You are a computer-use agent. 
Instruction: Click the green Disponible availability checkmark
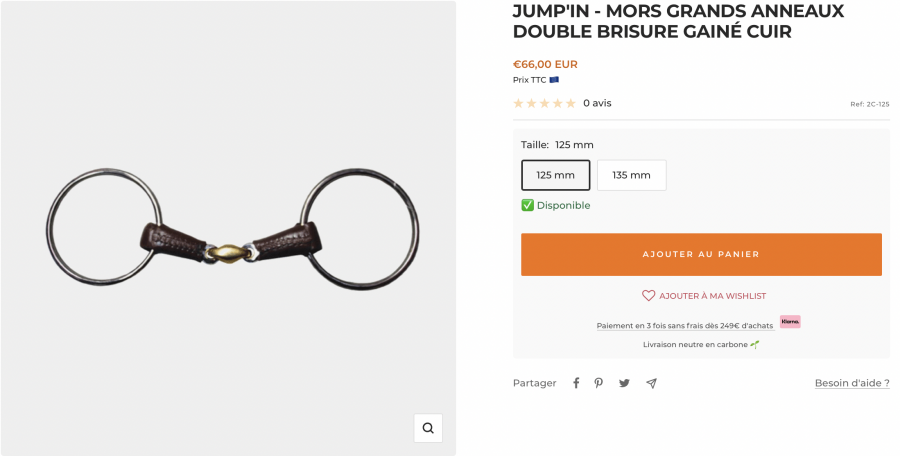click(527, 205)
